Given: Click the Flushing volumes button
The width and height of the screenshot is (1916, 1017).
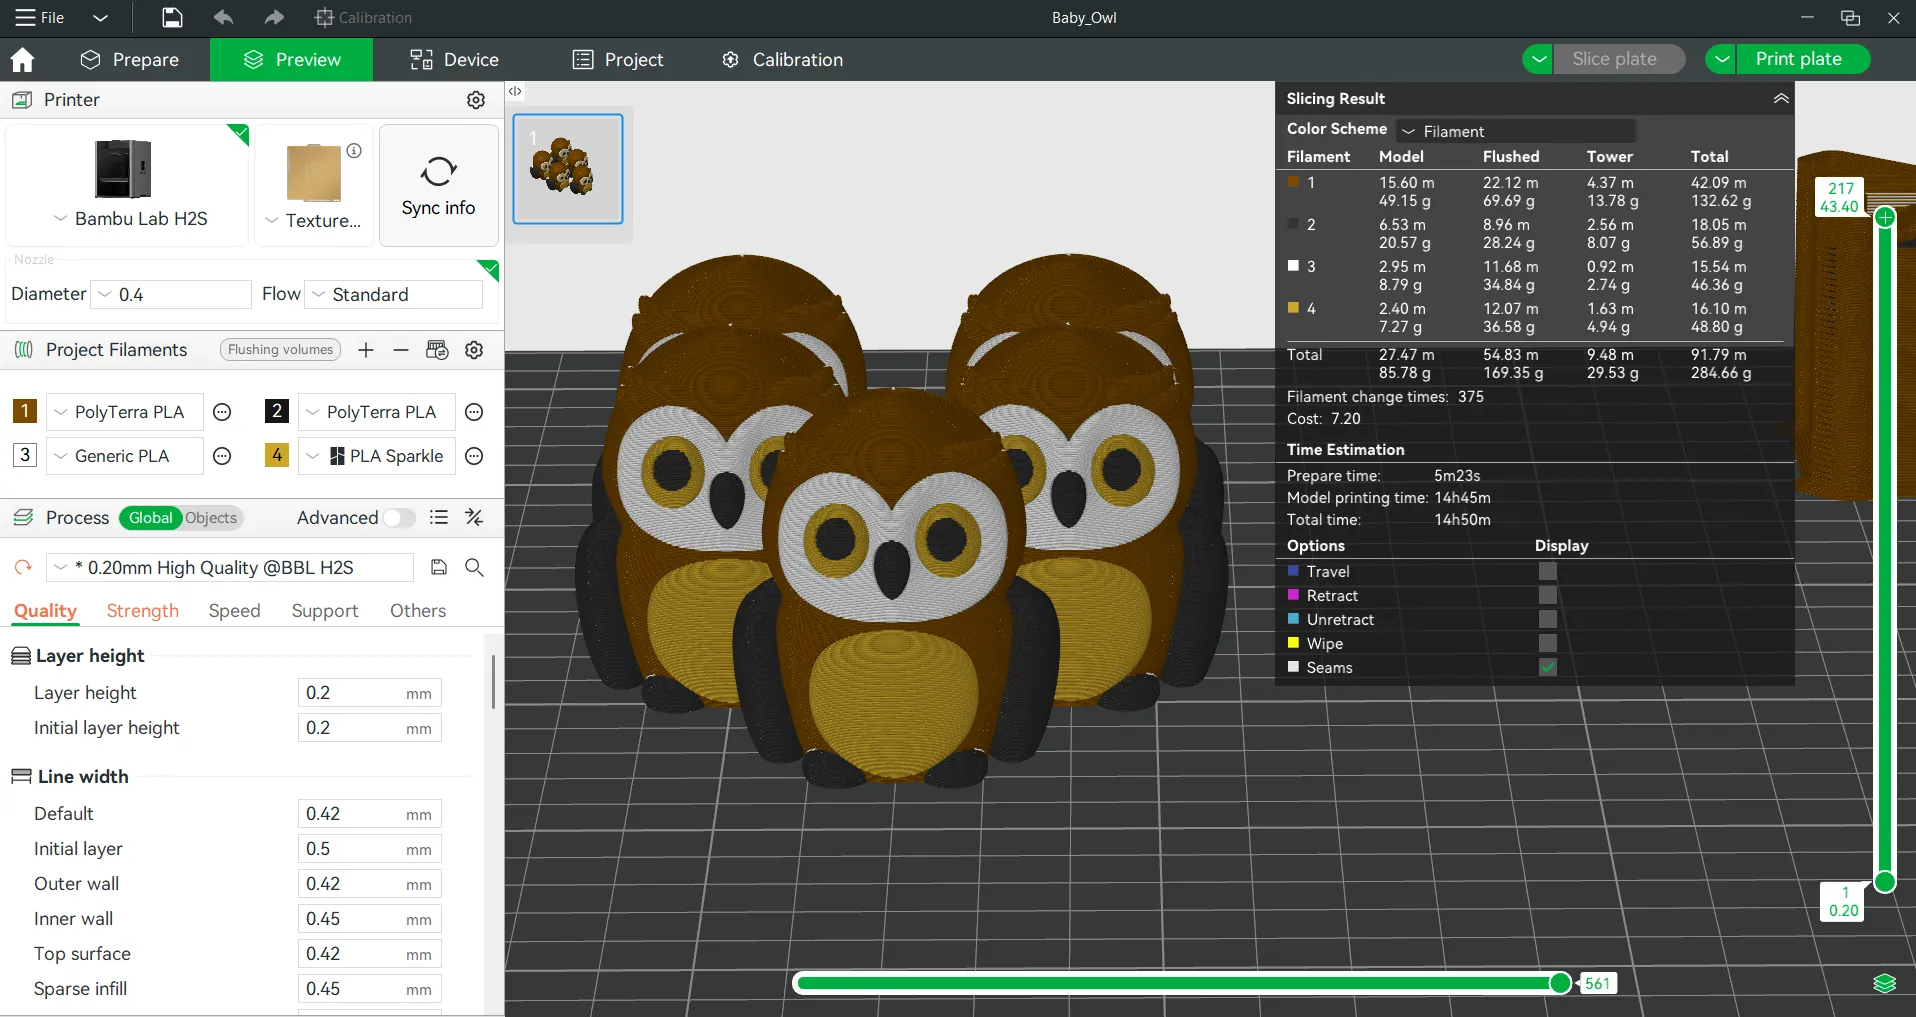Looking at the screenshot, I should (x=280, y=350).
